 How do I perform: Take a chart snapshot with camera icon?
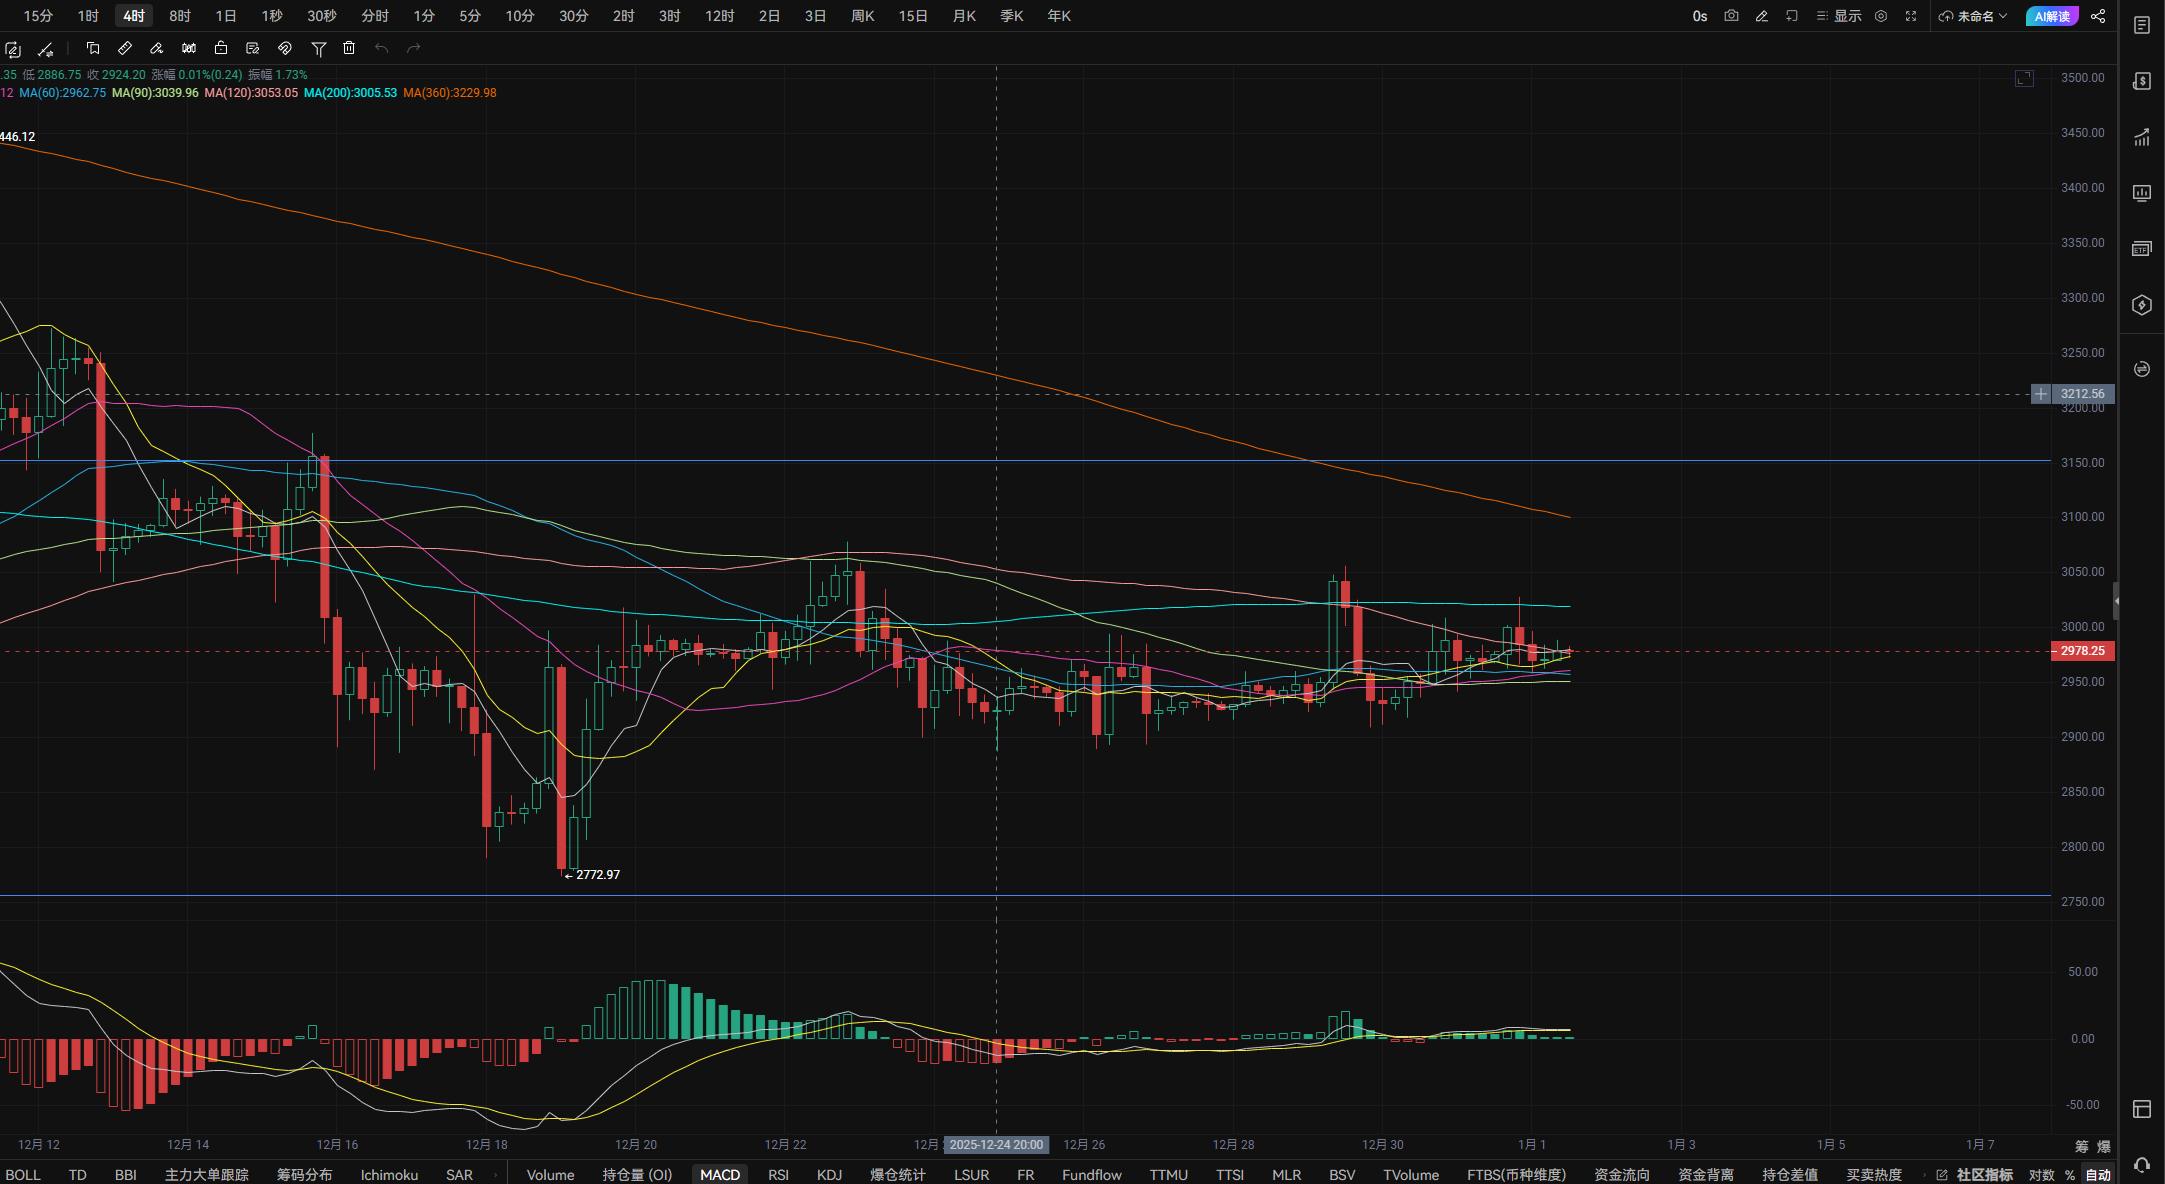pos(1731,16)
